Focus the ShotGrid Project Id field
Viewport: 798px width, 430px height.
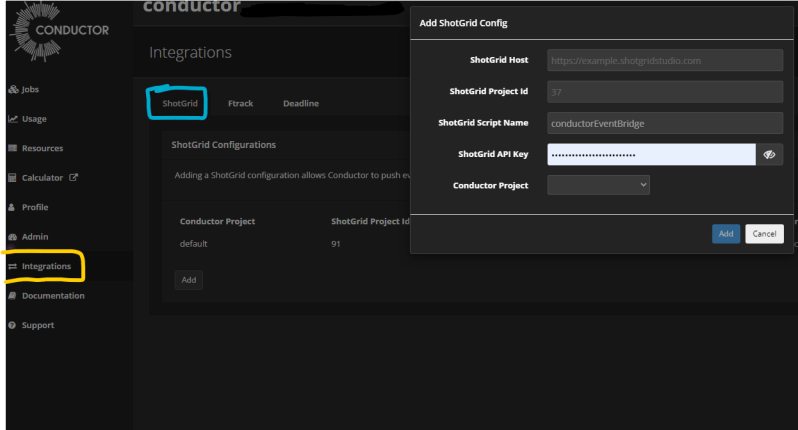click(x=665, y=92)
